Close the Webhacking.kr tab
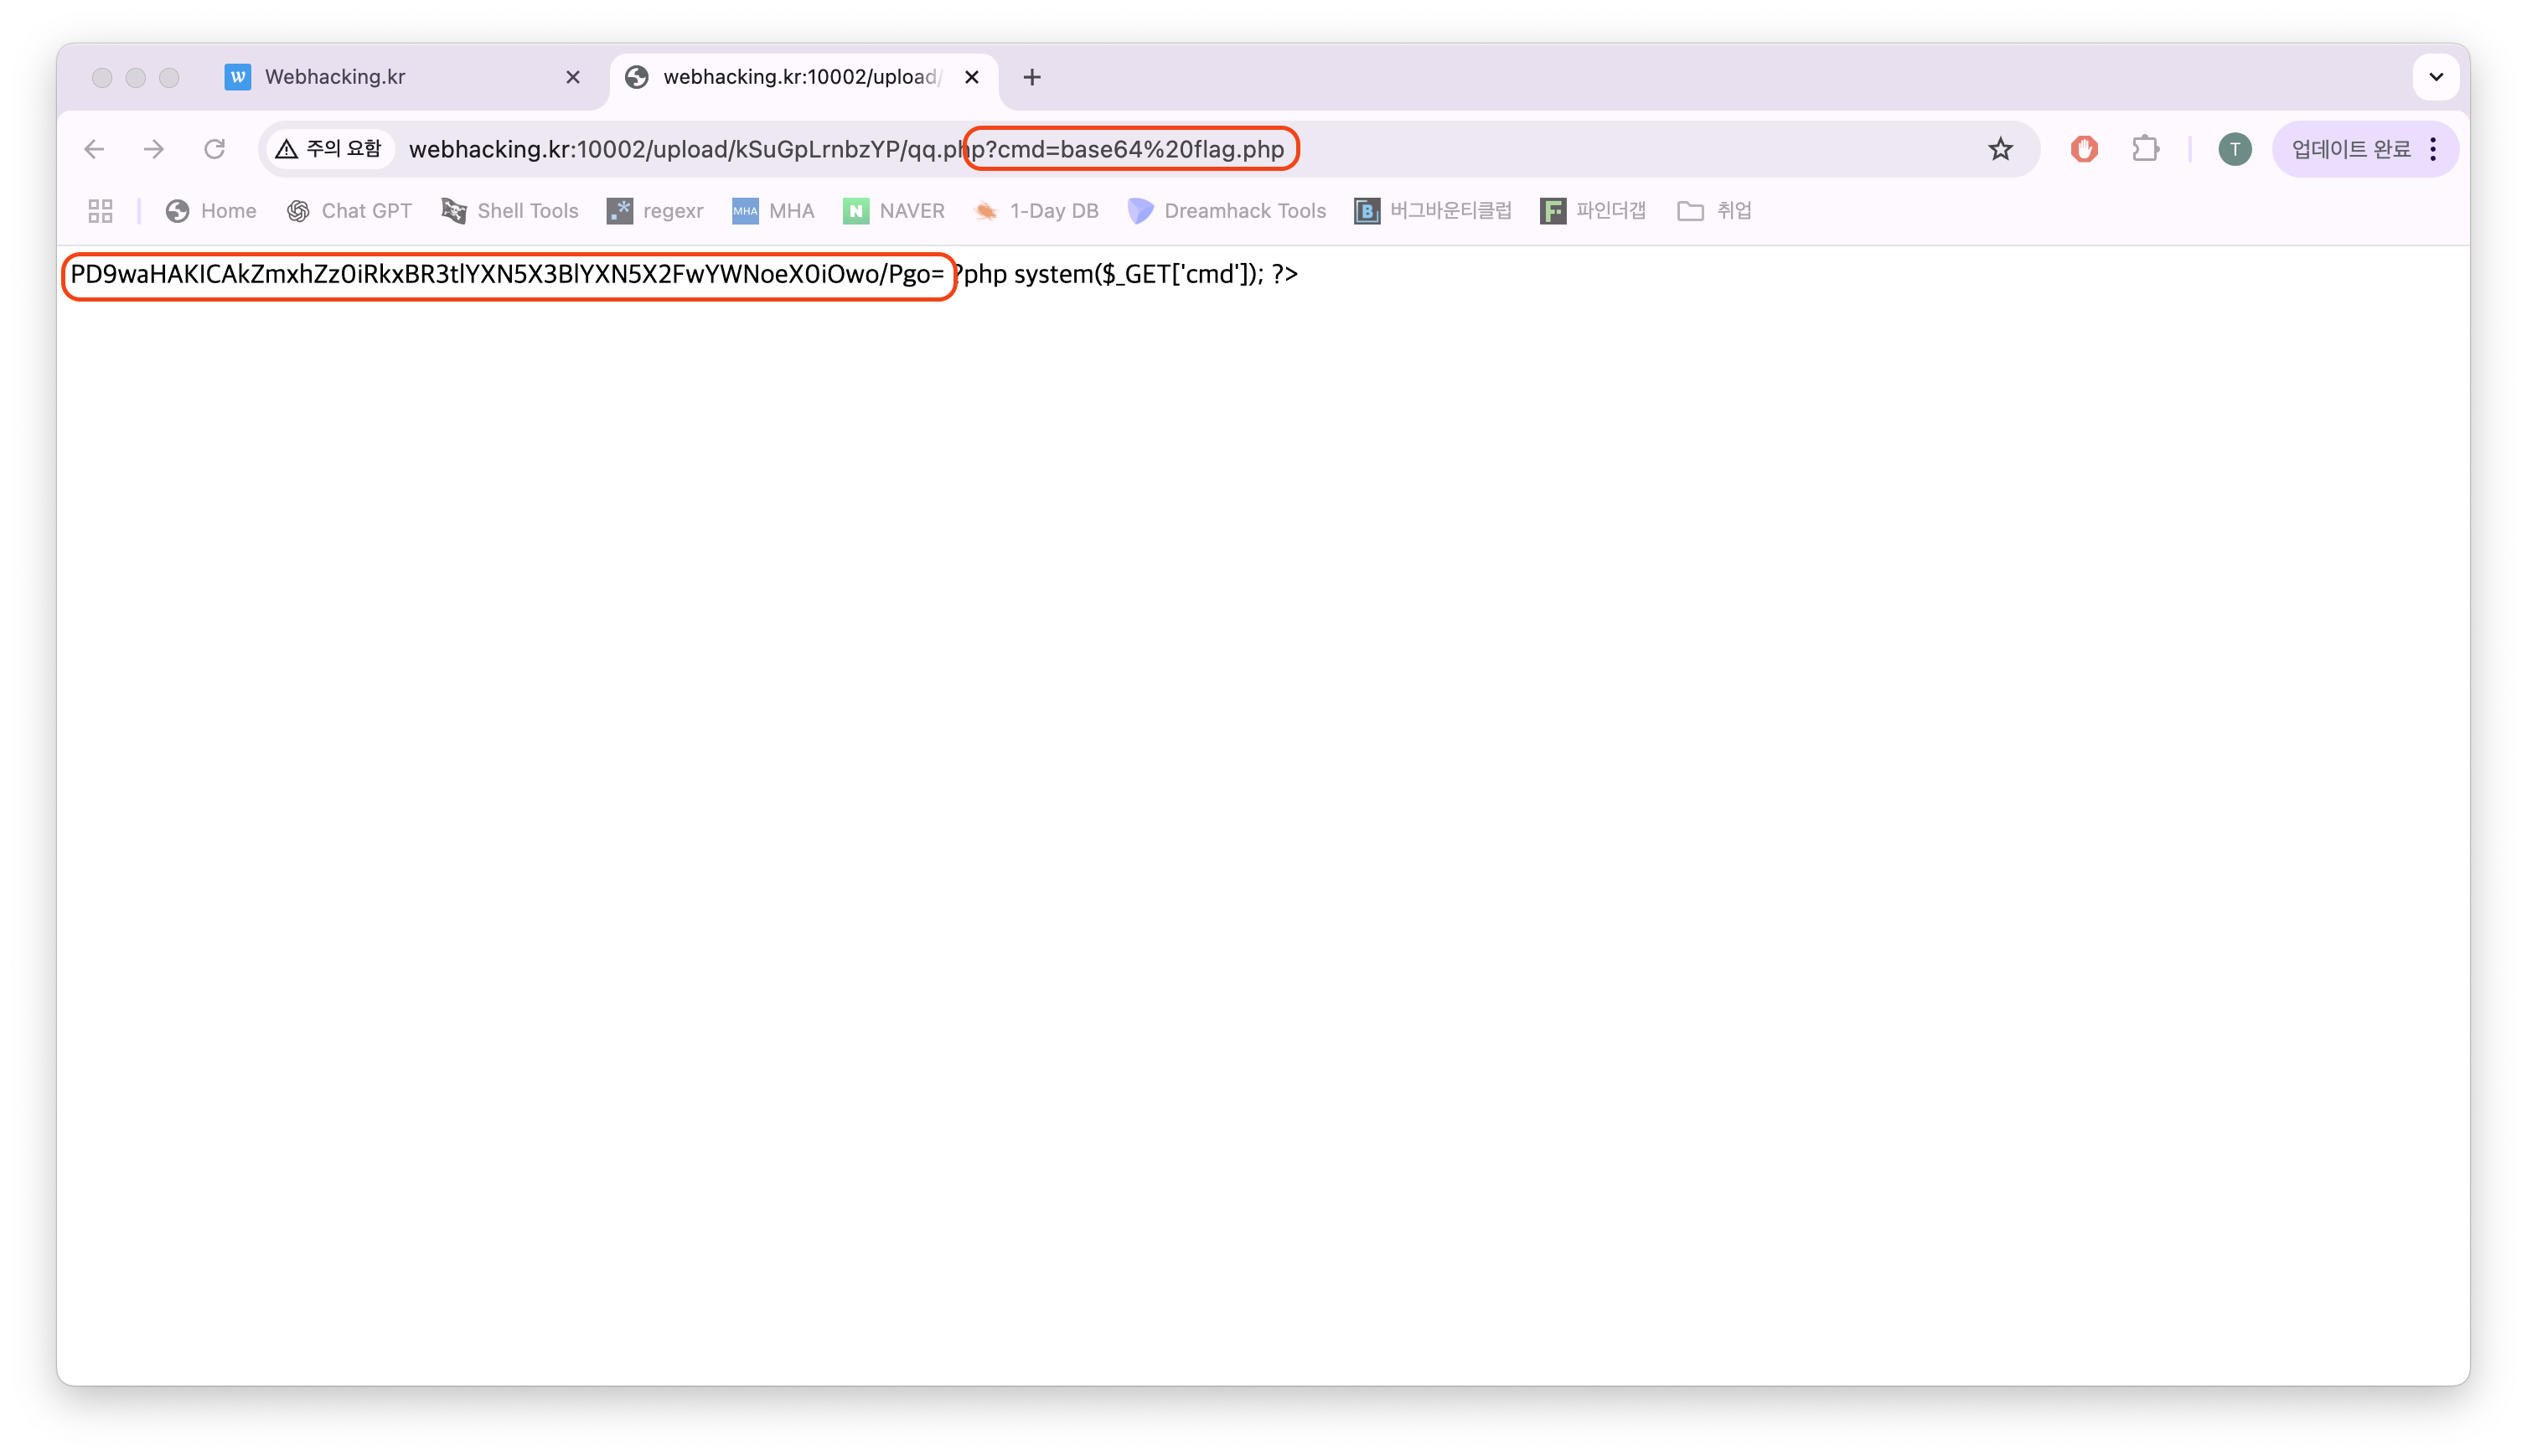The height and width of the screenshot is (1456, 2527). (573, 77)
